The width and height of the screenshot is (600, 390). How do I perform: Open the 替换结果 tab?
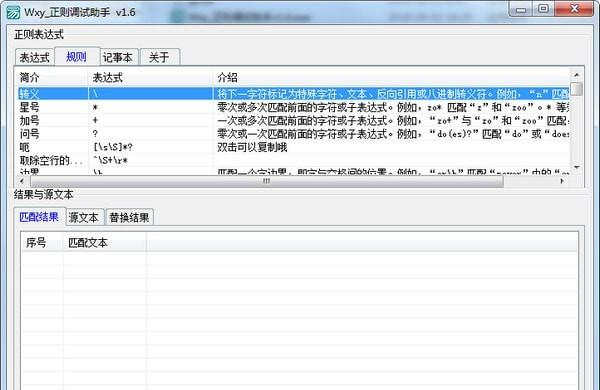[x=129, y=217]
